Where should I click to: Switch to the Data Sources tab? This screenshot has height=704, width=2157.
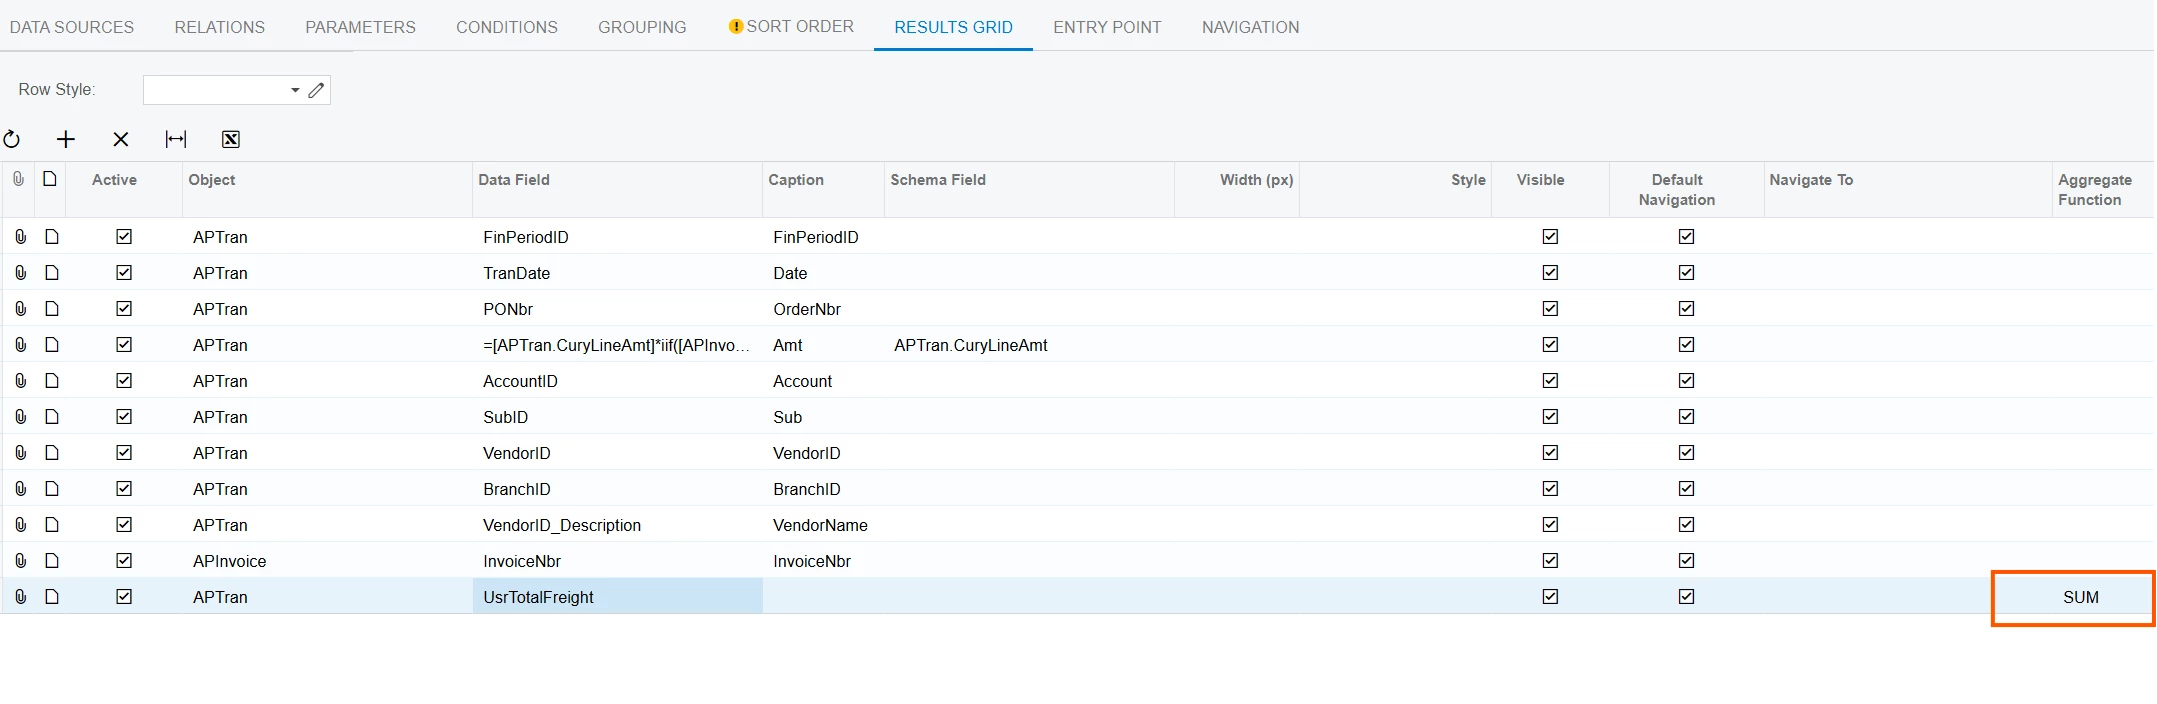(x=72, y=27)
